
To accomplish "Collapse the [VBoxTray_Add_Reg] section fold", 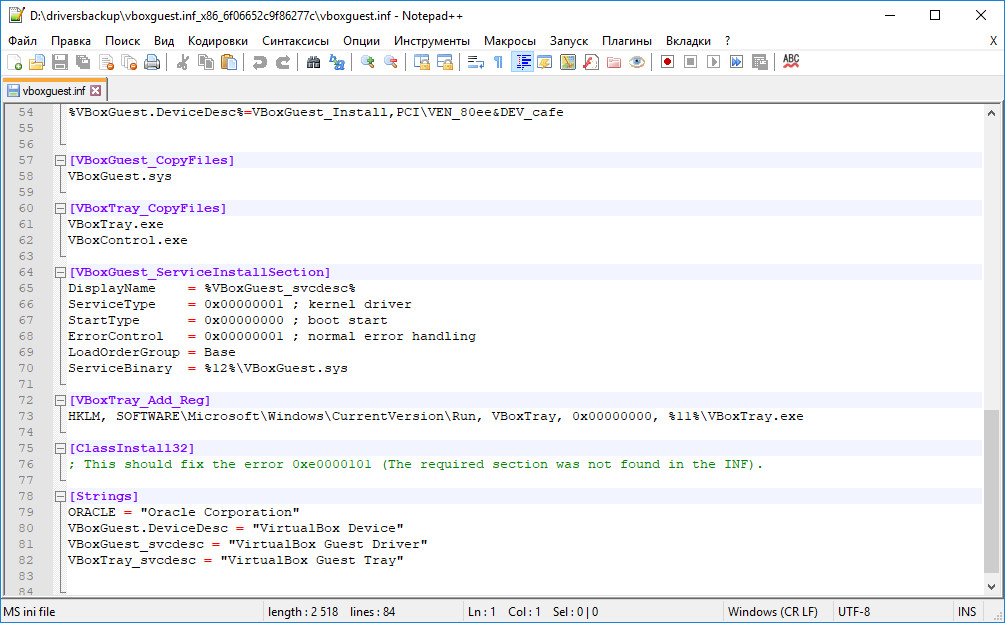I will [x=60, y=401].
